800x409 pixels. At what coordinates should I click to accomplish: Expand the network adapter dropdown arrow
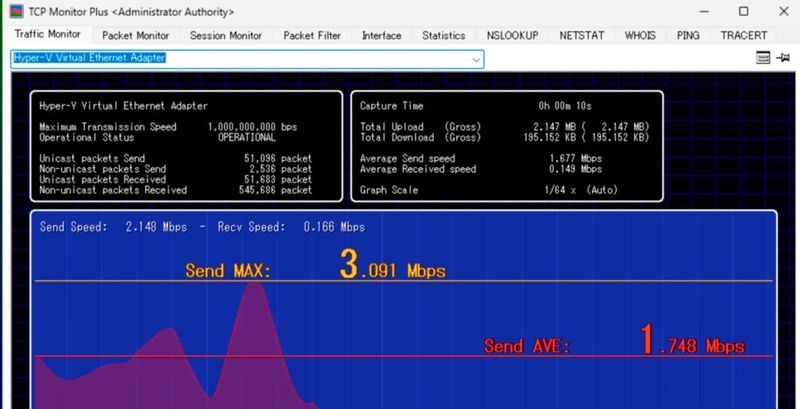coord(476,60)
